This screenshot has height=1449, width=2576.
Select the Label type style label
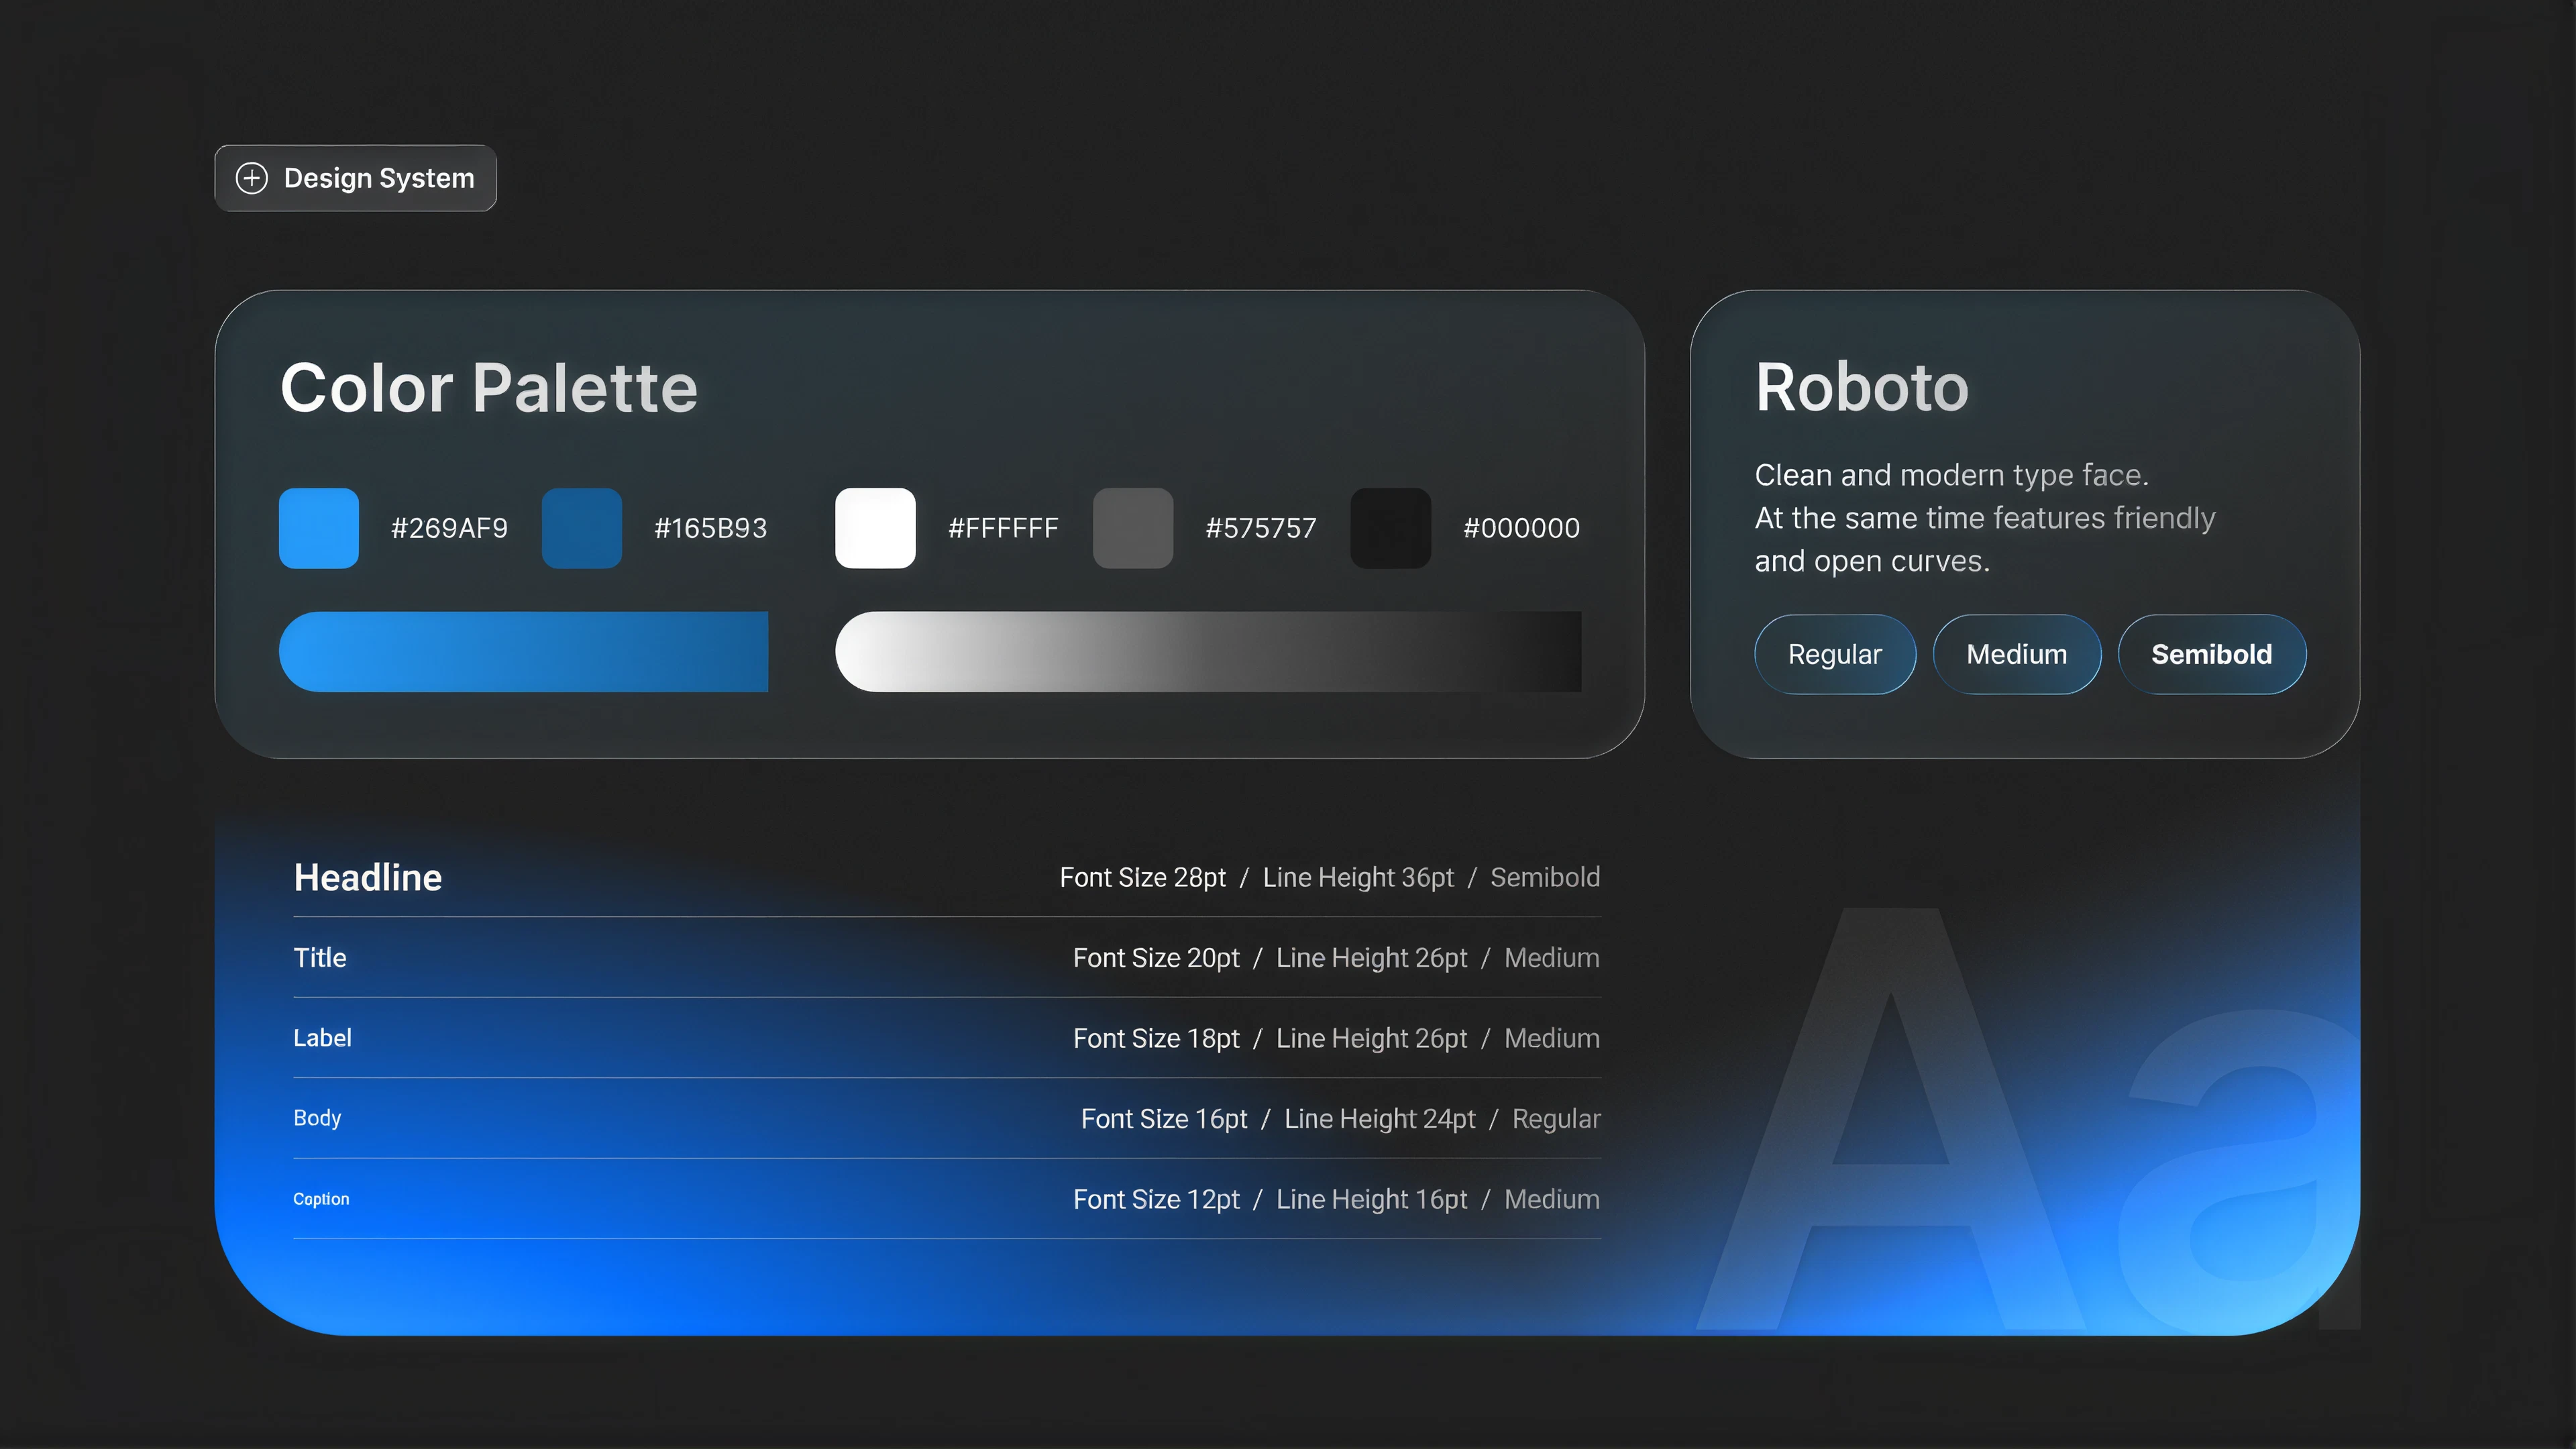[x=322, y=1038]
